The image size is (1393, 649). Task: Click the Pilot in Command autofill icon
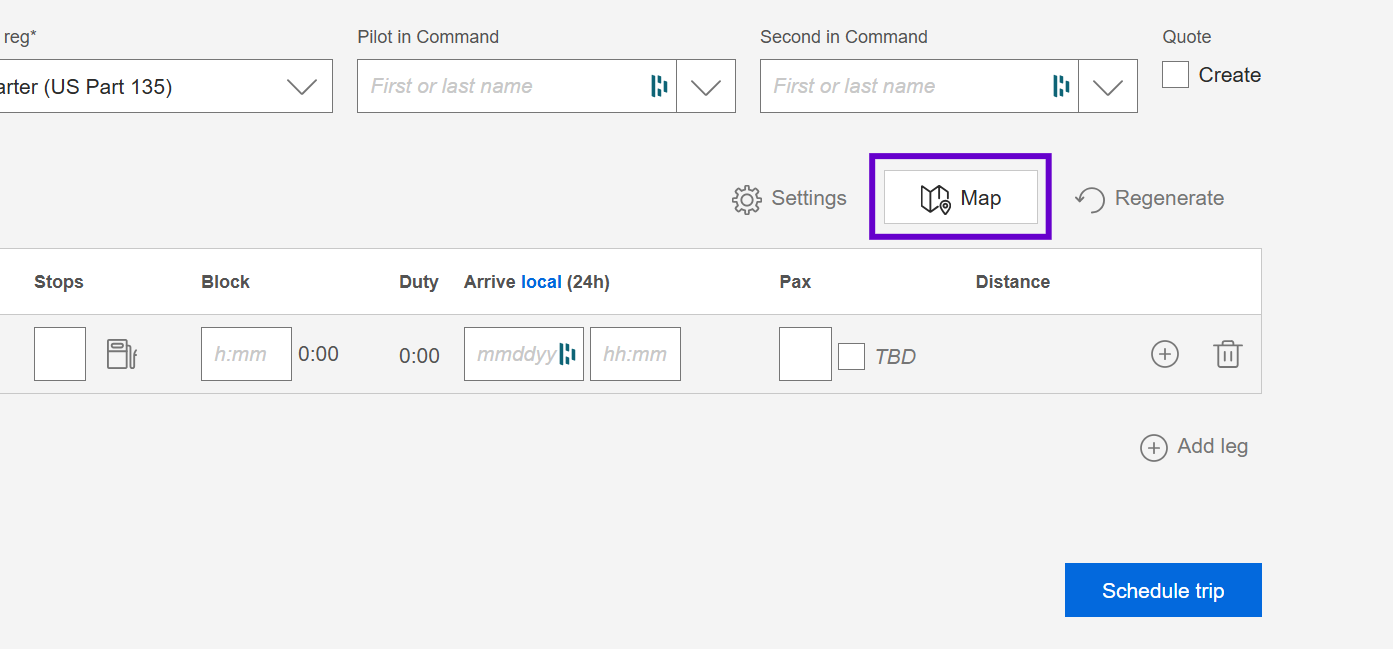coord(659,86)
